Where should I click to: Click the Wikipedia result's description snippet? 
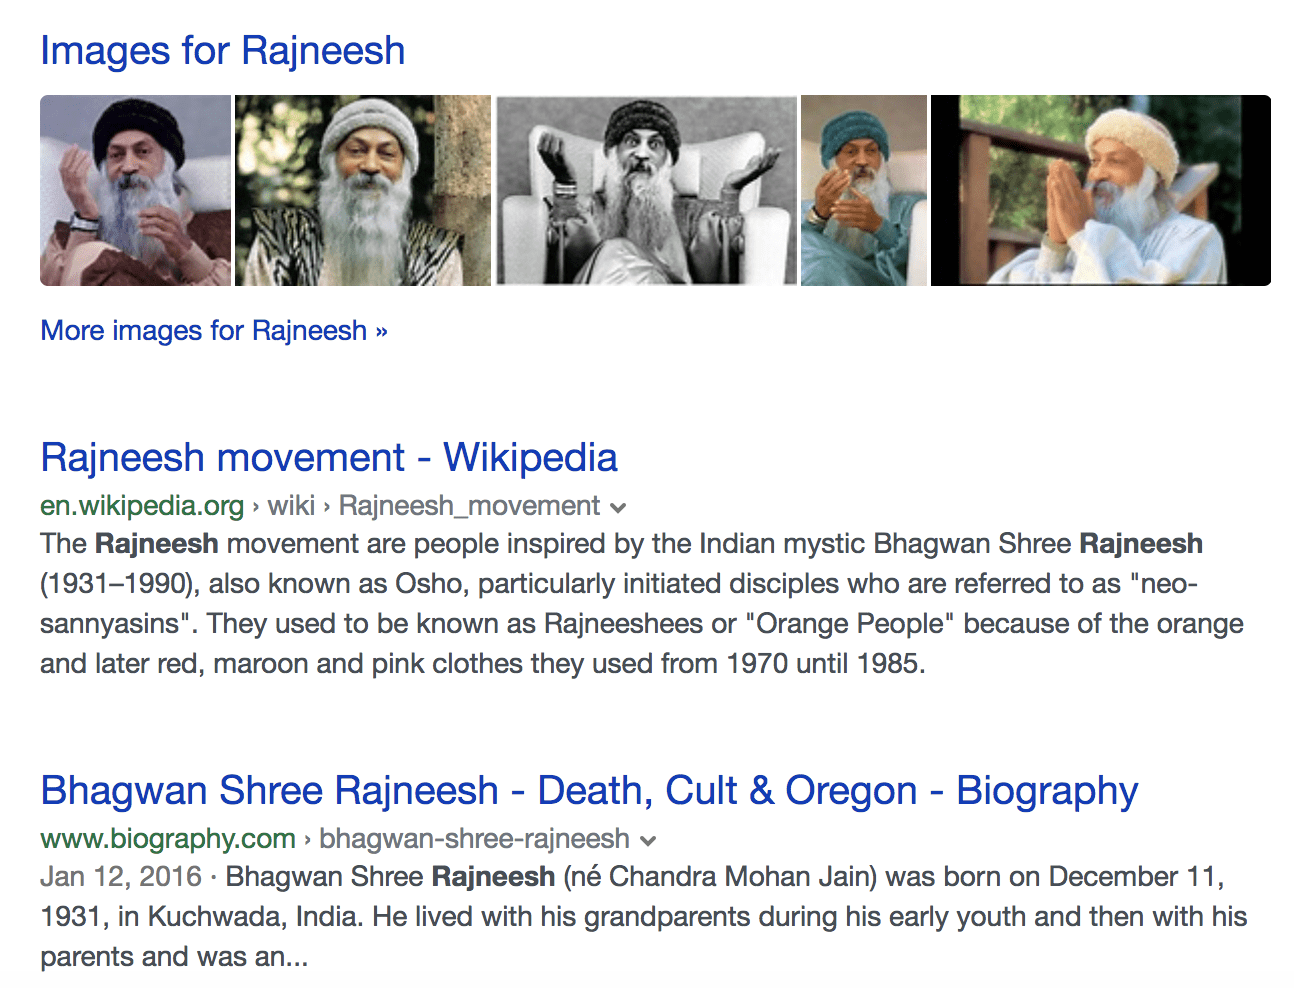point(640,604)
